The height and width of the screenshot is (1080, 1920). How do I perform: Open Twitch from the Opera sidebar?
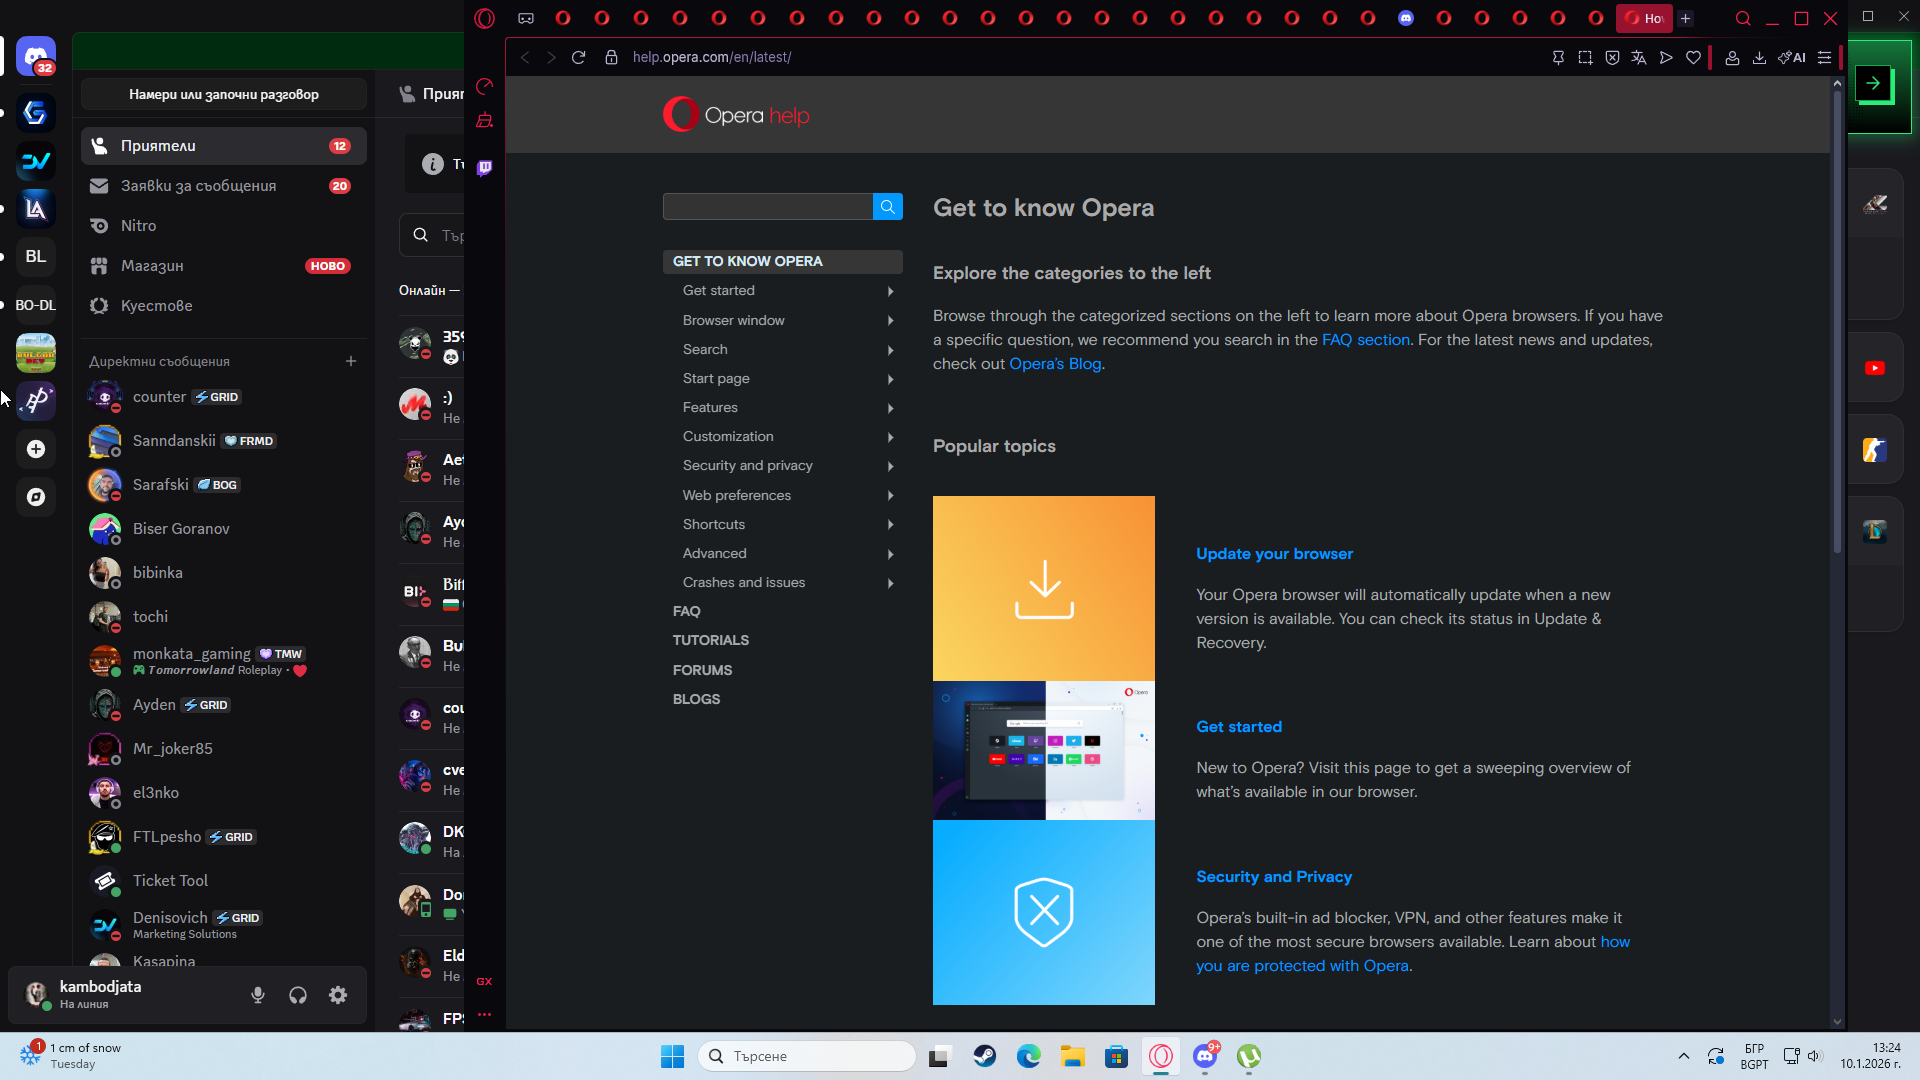pos(485,168)
